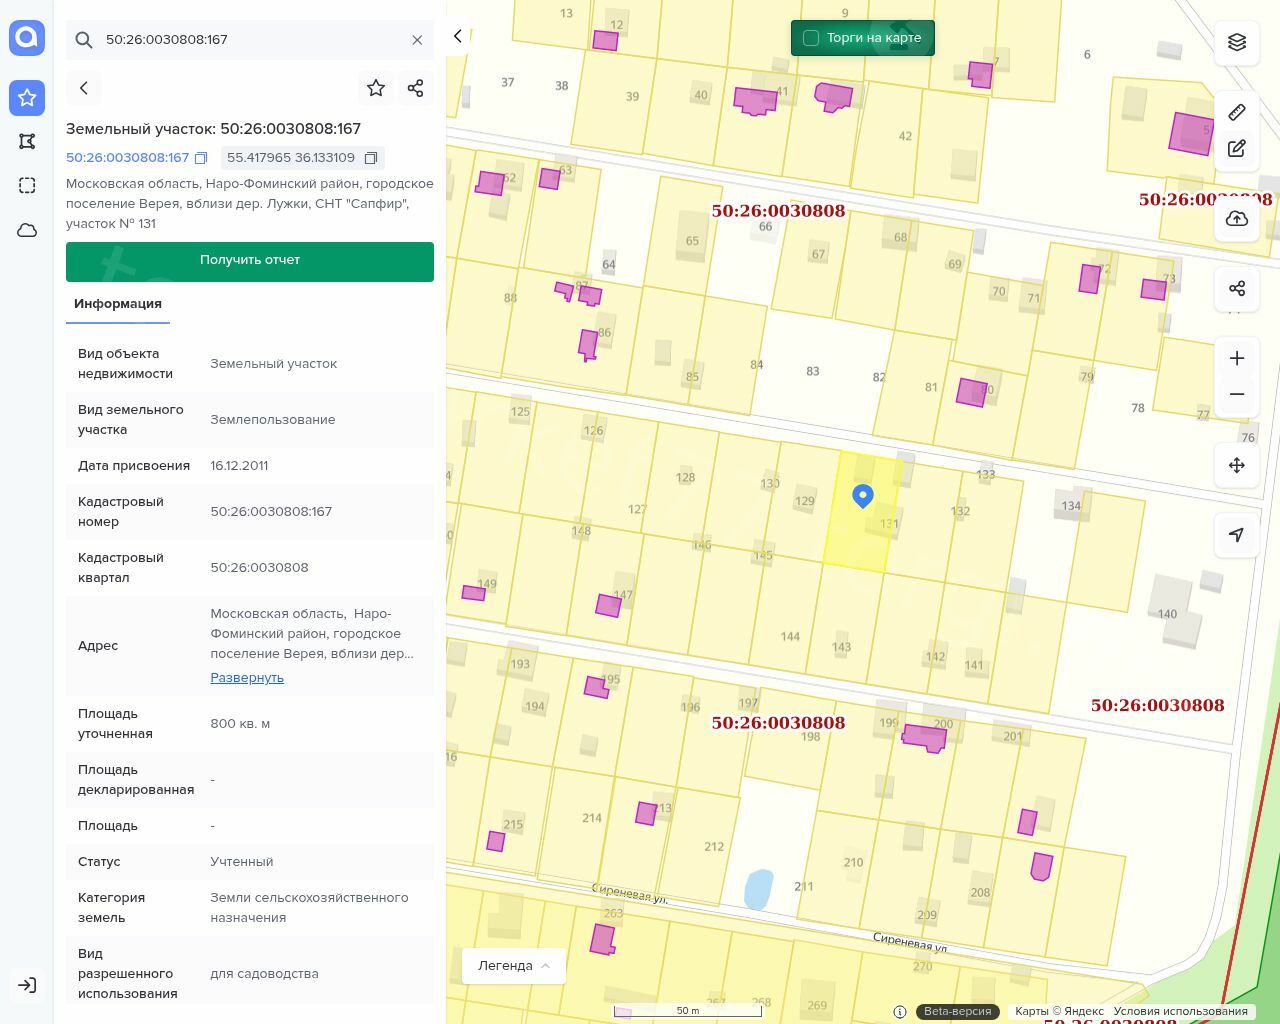Open the cloud upload map tool

click(x=1237, y=219)
